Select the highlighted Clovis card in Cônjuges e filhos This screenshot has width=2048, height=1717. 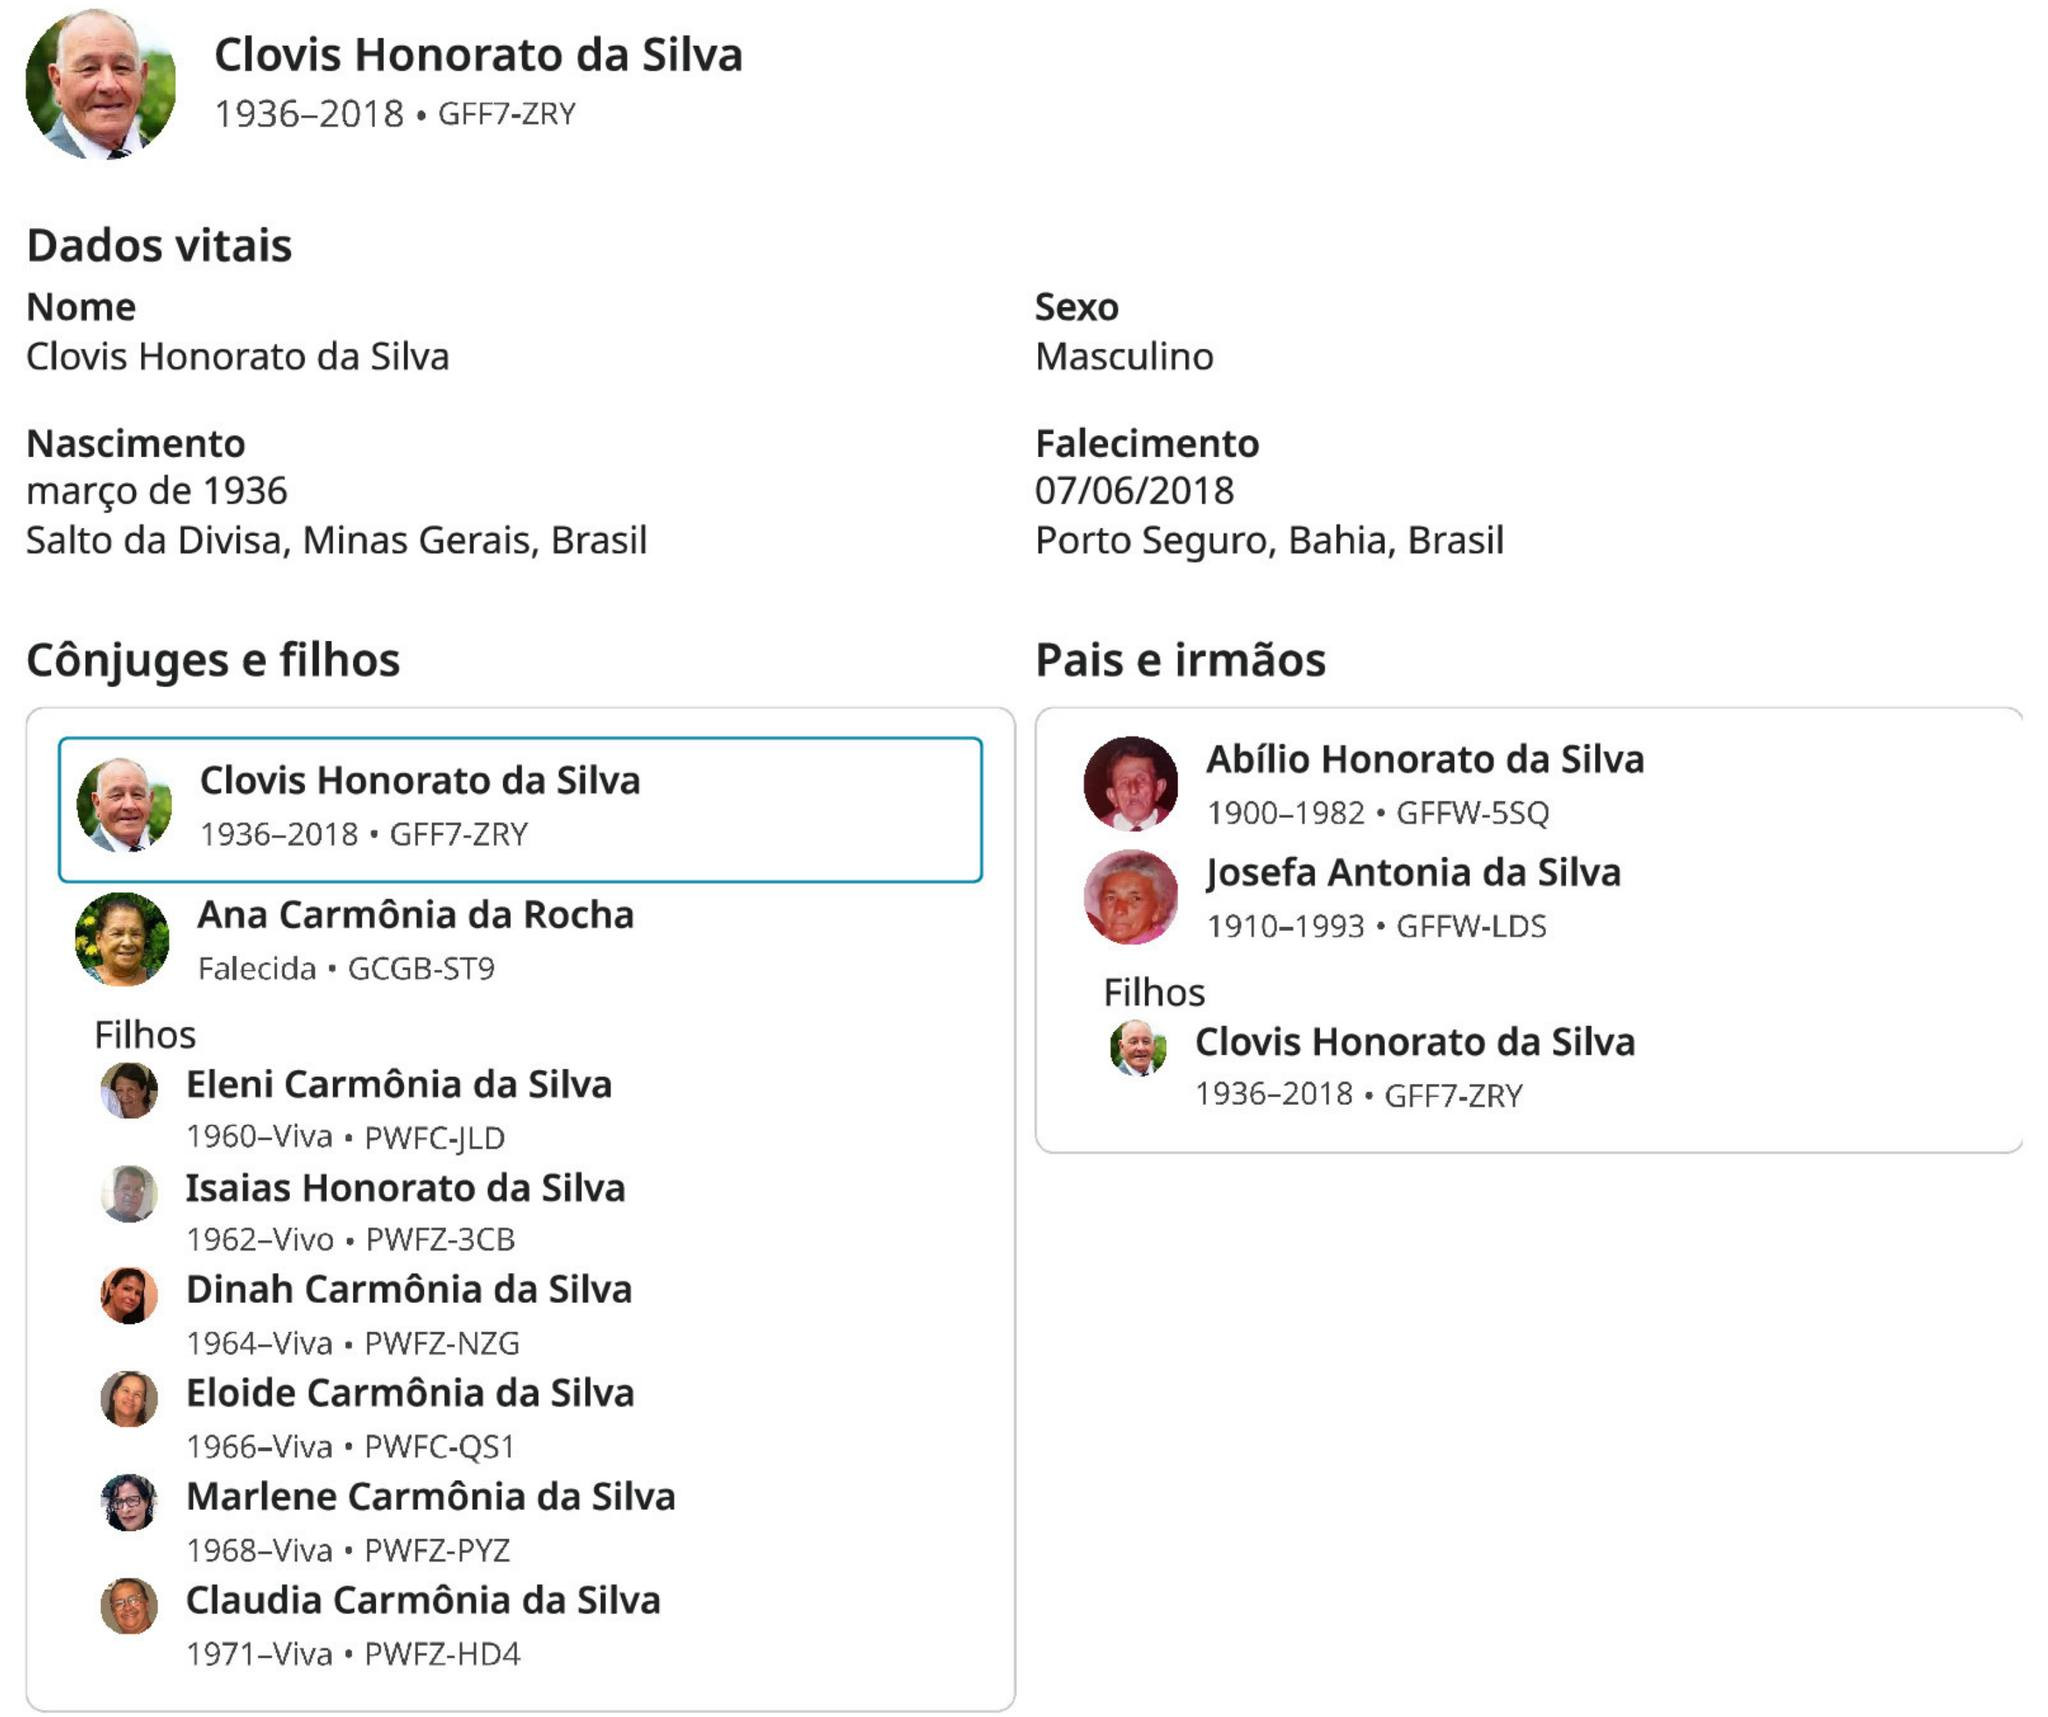coord(520,810)
